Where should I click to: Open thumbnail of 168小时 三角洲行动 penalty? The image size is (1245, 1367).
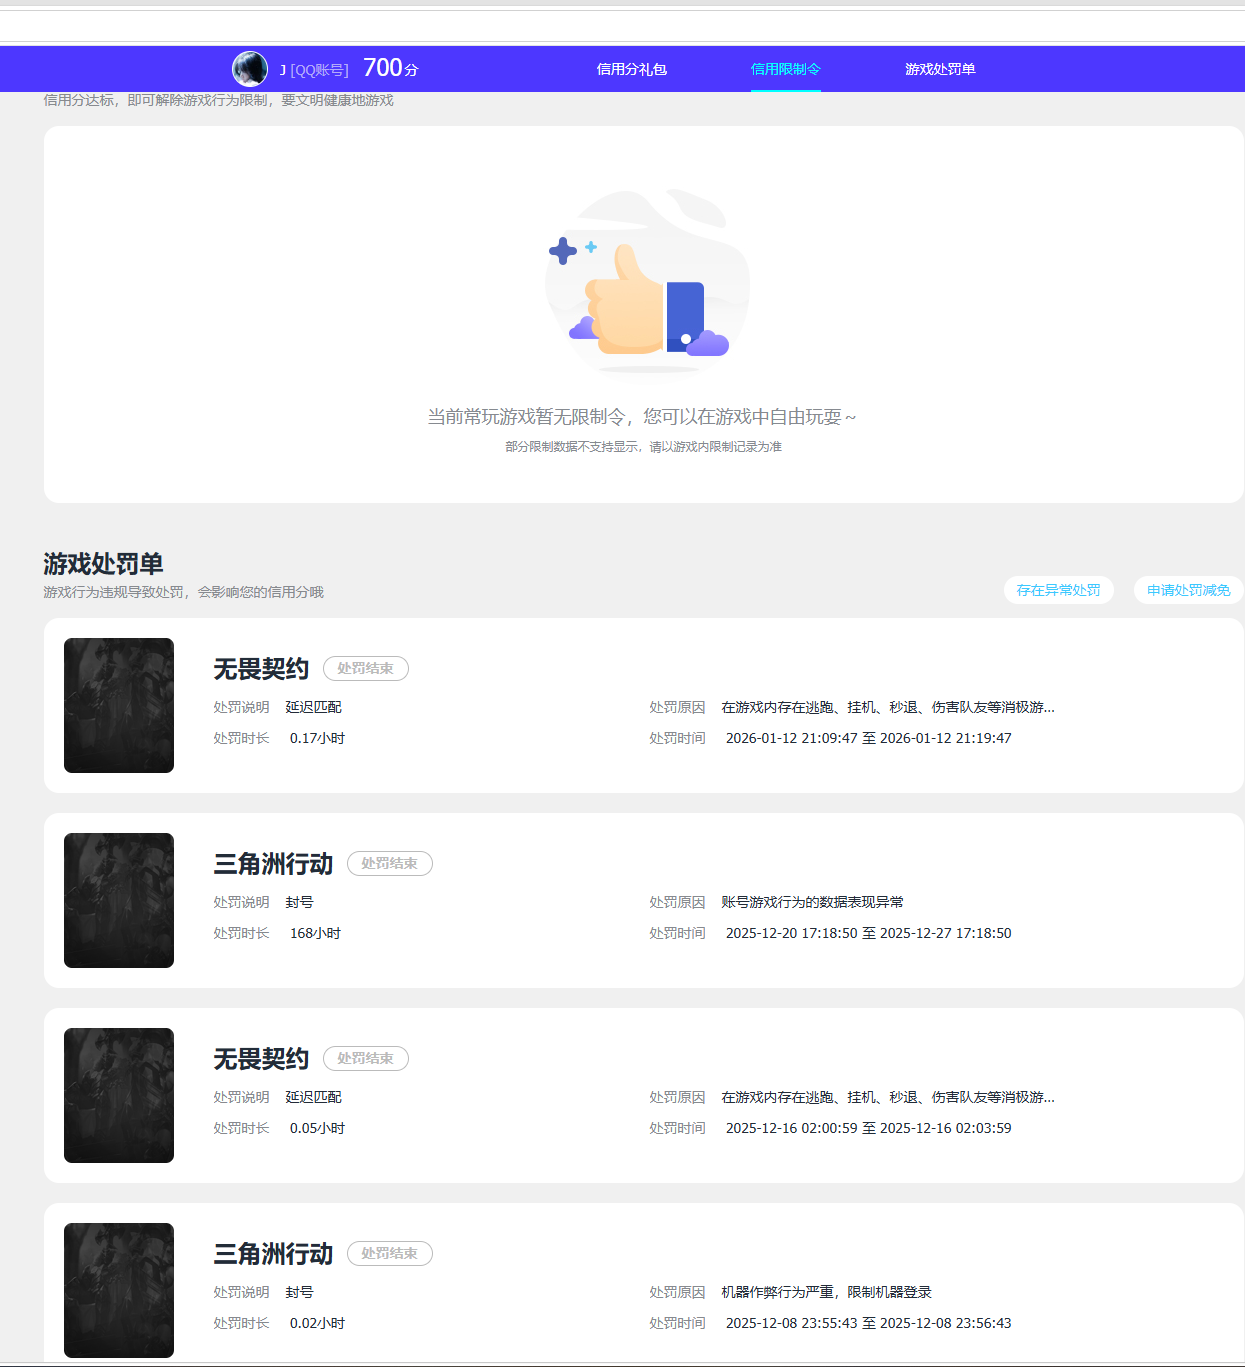point(119,900)
